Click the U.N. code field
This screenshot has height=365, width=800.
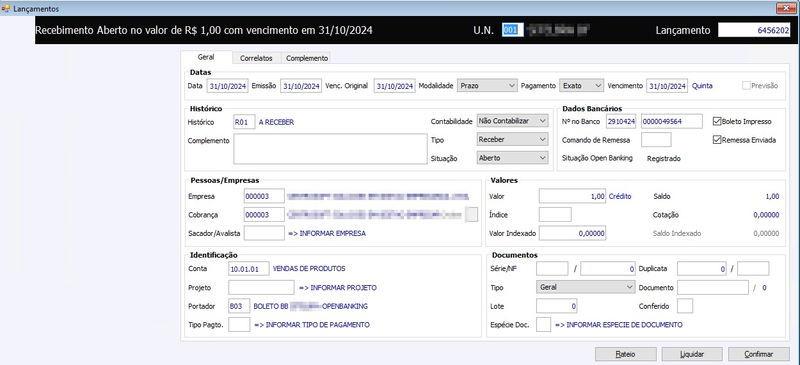pyautogui.click(x=512, y=30)
